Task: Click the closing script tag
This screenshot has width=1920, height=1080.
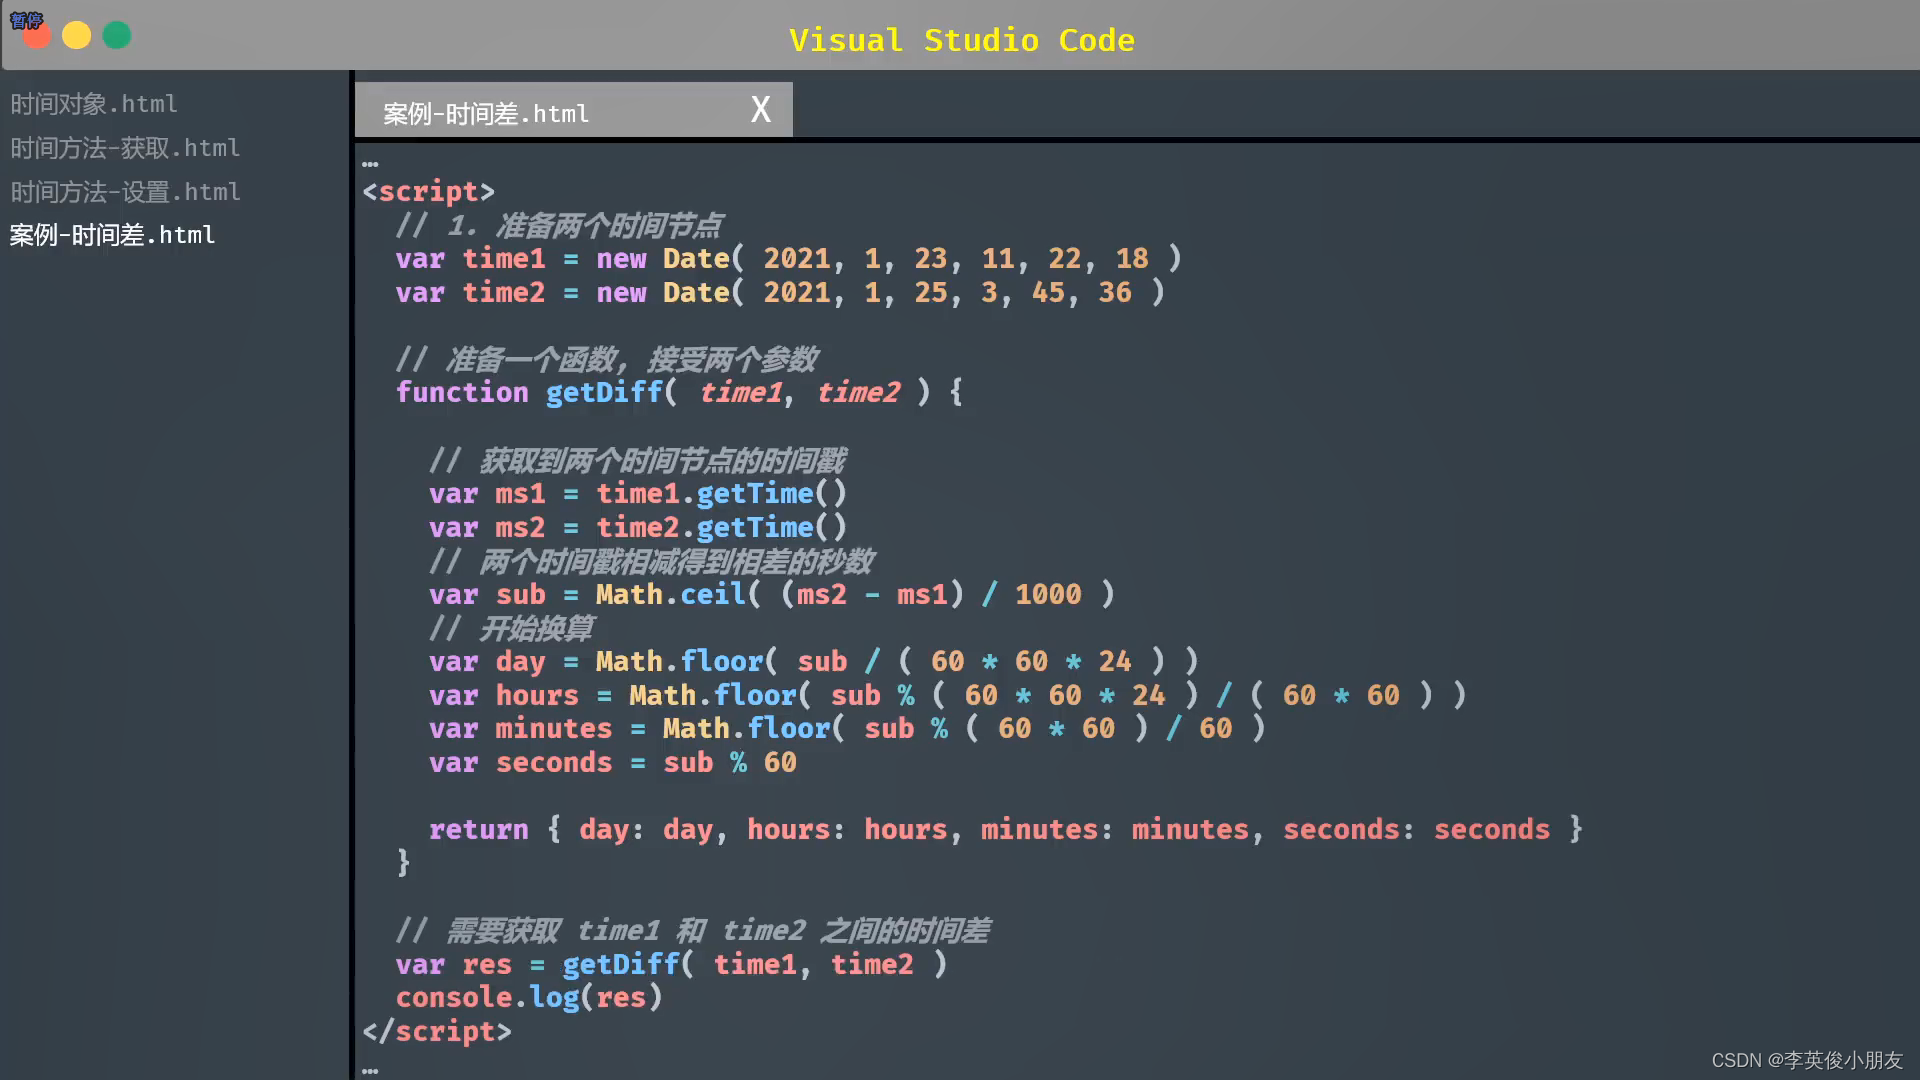Action: [x=436, y=1031]
